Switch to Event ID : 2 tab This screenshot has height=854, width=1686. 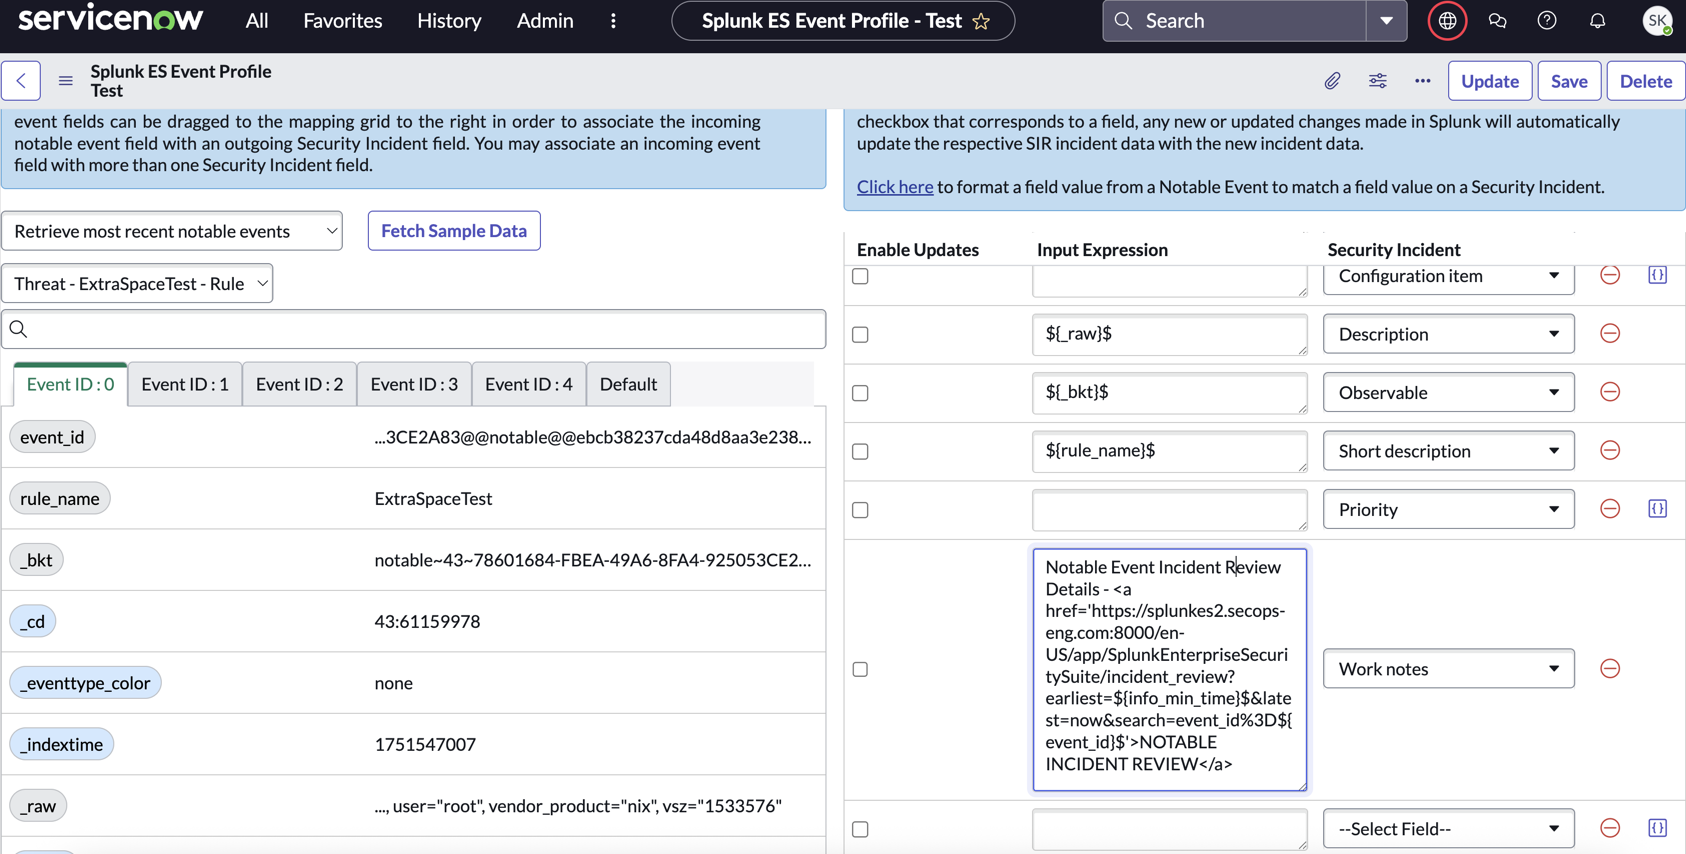tap(299, 385)
